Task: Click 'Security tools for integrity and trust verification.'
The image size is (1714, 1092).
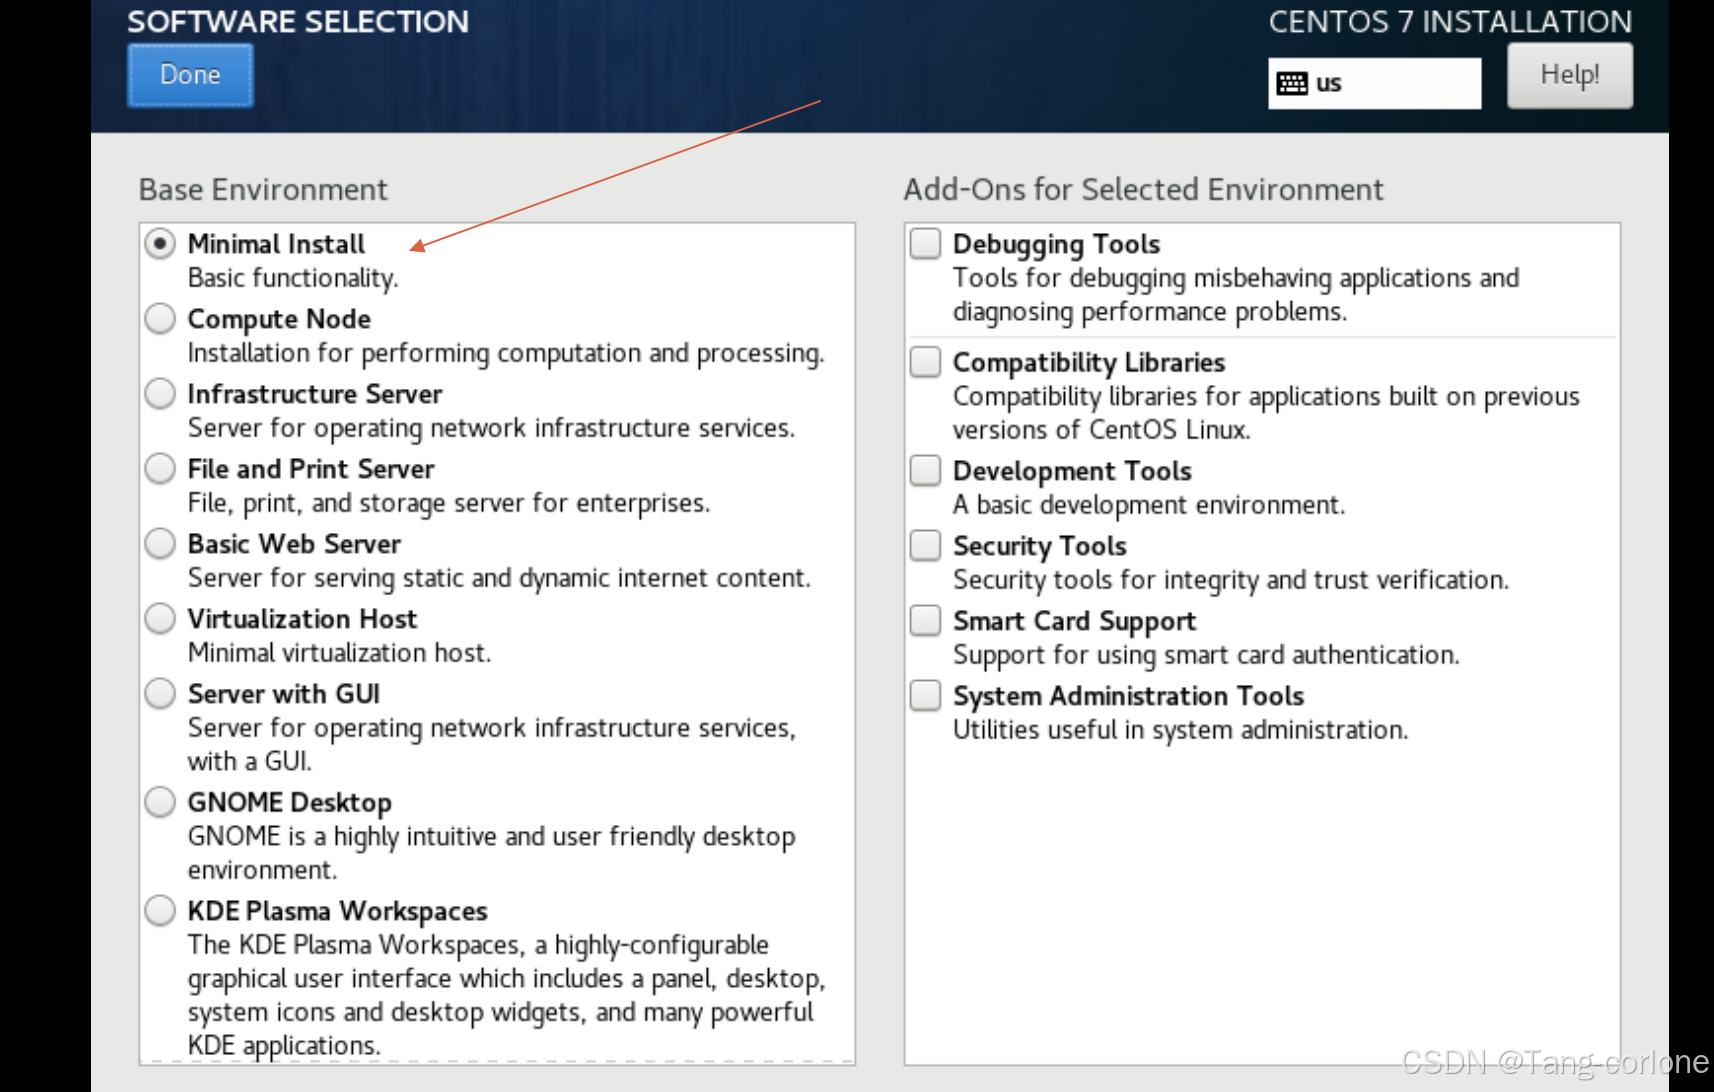Action: (1231, 580)
